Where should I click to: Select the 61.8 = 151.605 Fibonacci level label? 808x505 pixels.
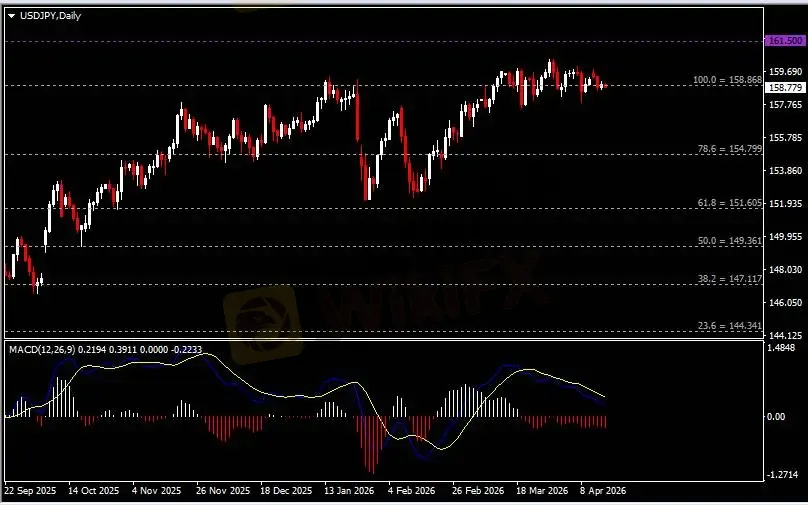pyautogui.click(x=730, y=202)
